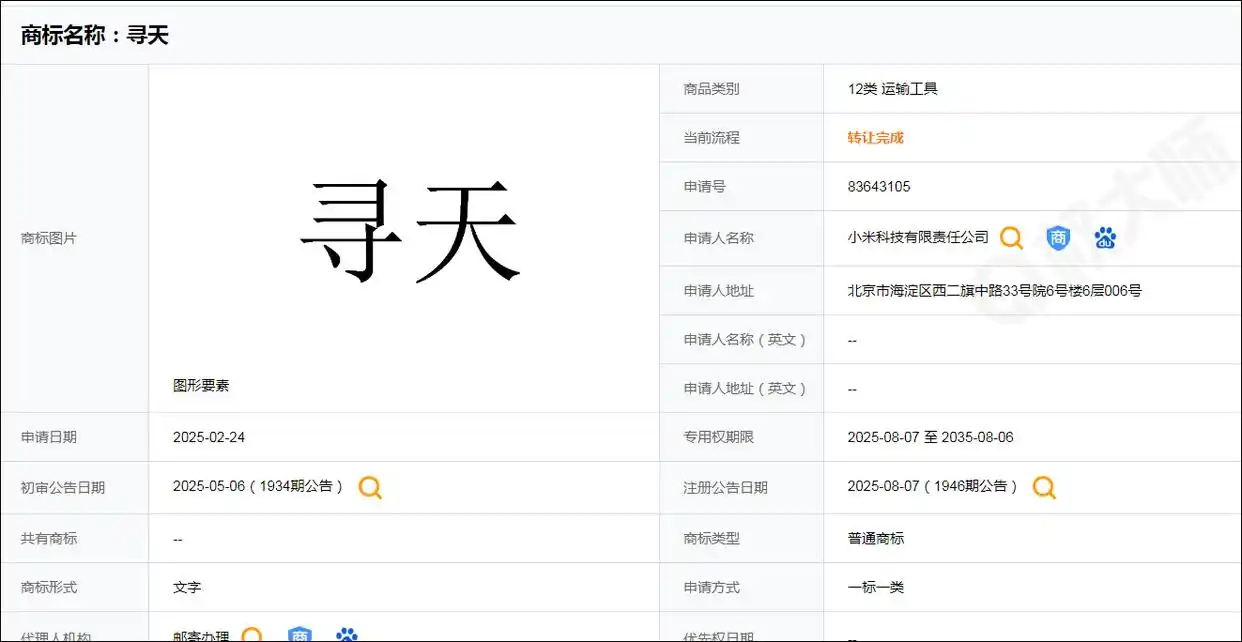This screenshot has height=642, width=1242.
Task: Click the 申请人地址(英文) label
Action: pos(746,389)
